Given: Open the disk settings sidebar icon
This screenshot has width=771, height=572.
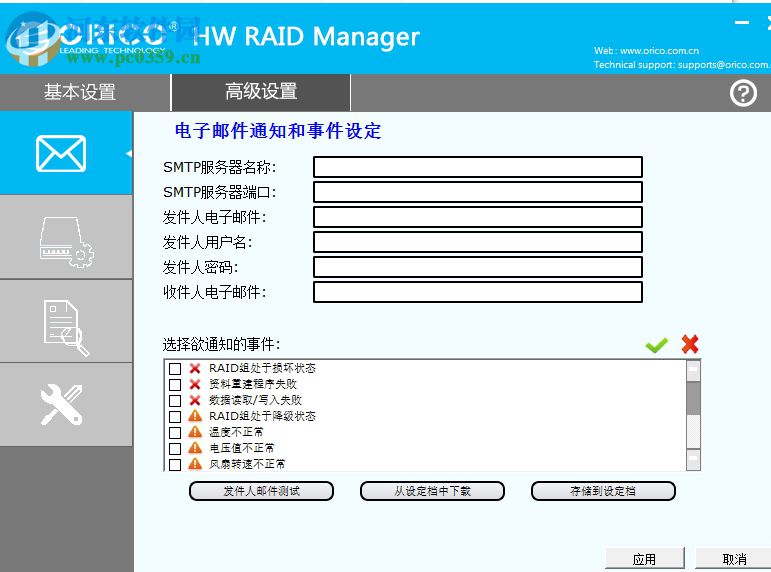Looking at the screenshot, I should pos(66,238).
